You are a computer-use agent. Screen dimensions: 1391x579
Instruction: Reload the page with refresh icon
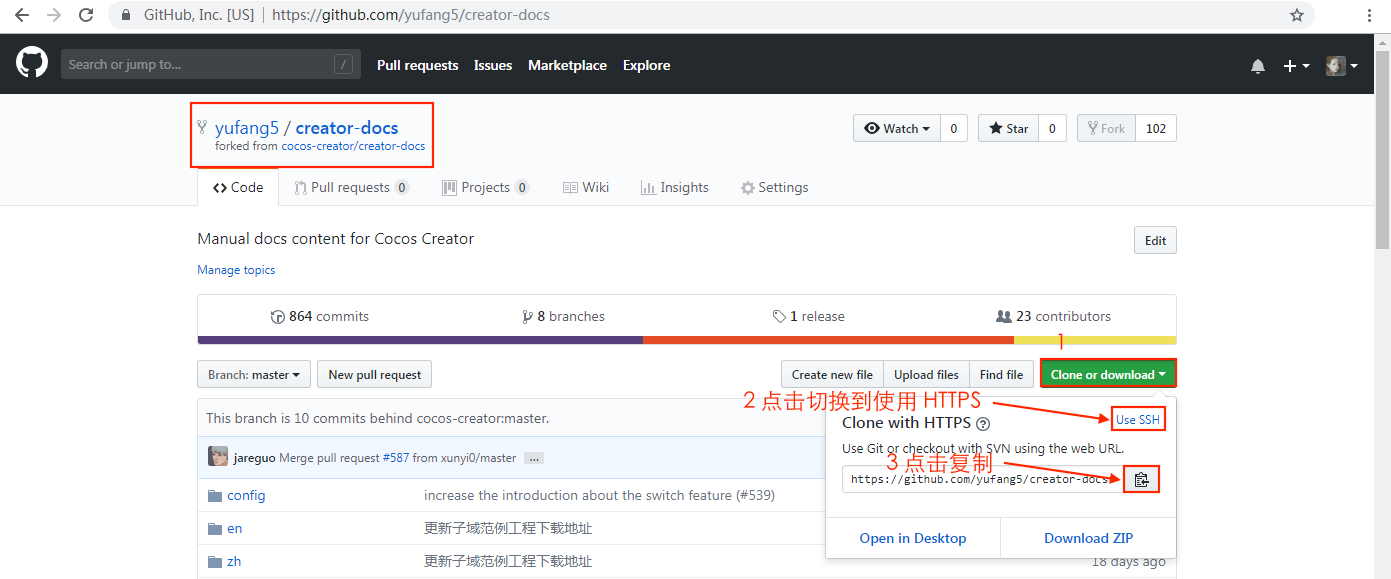87,15
